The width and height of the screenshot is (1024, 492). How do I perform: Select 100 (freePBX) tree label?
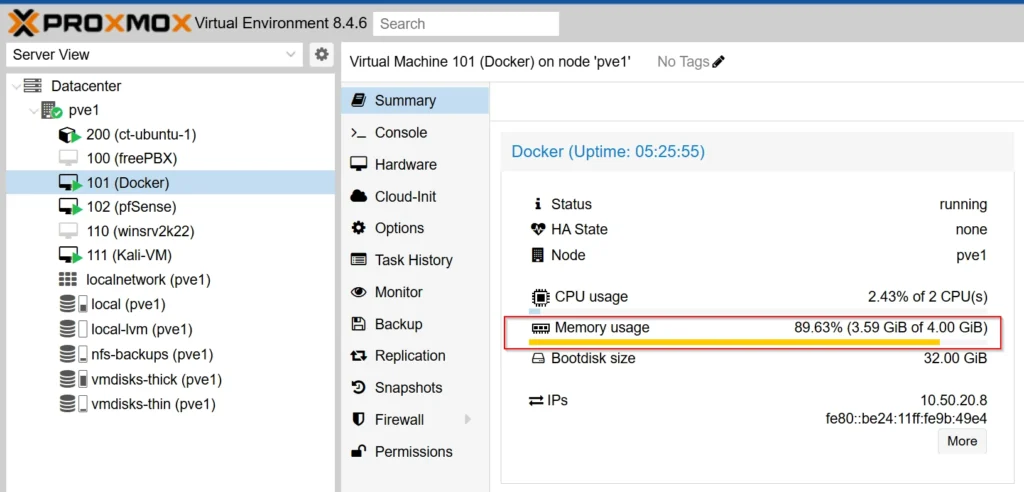(132, 159)
